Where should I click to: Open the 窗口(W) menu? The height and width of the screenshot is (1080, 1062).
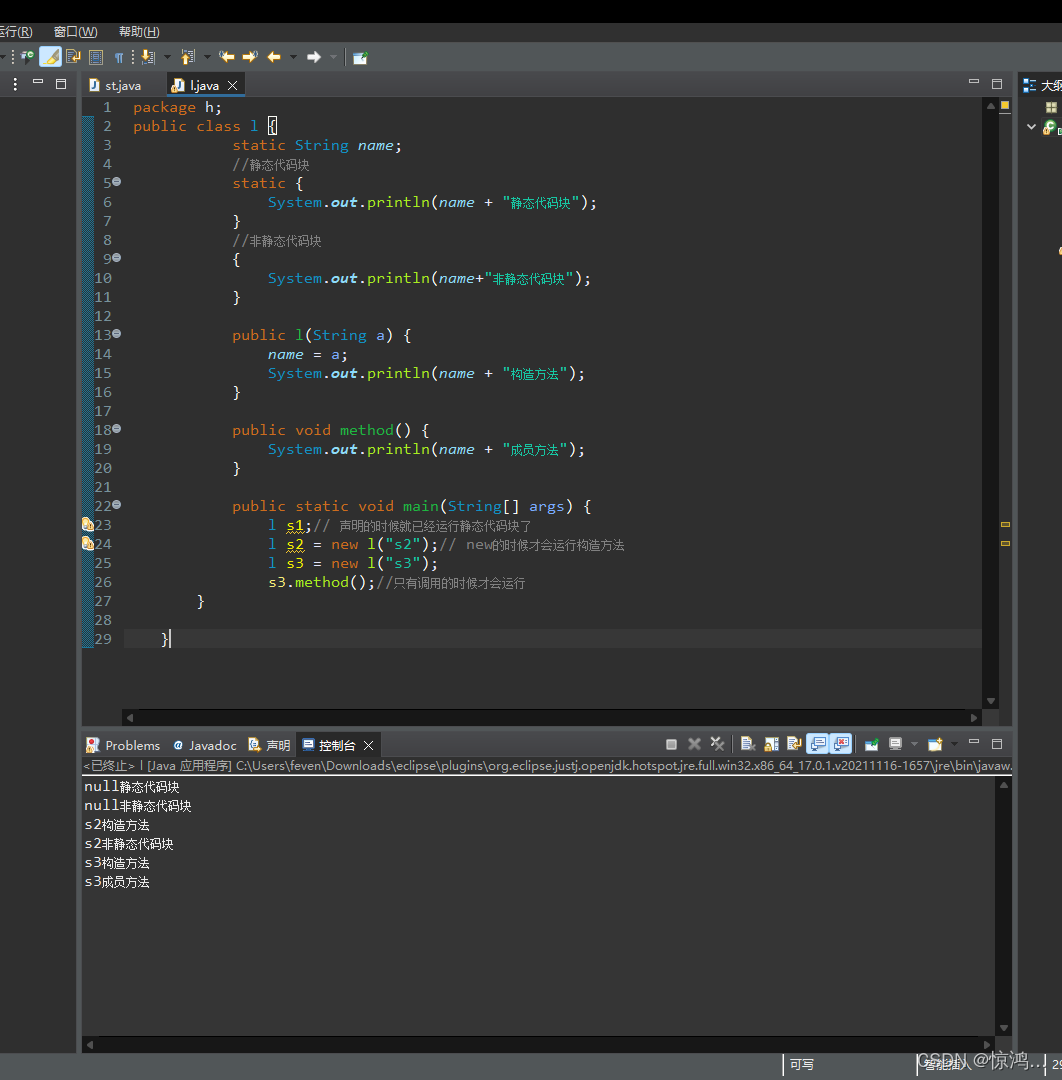pyautogui.click(x=75, y=32)
